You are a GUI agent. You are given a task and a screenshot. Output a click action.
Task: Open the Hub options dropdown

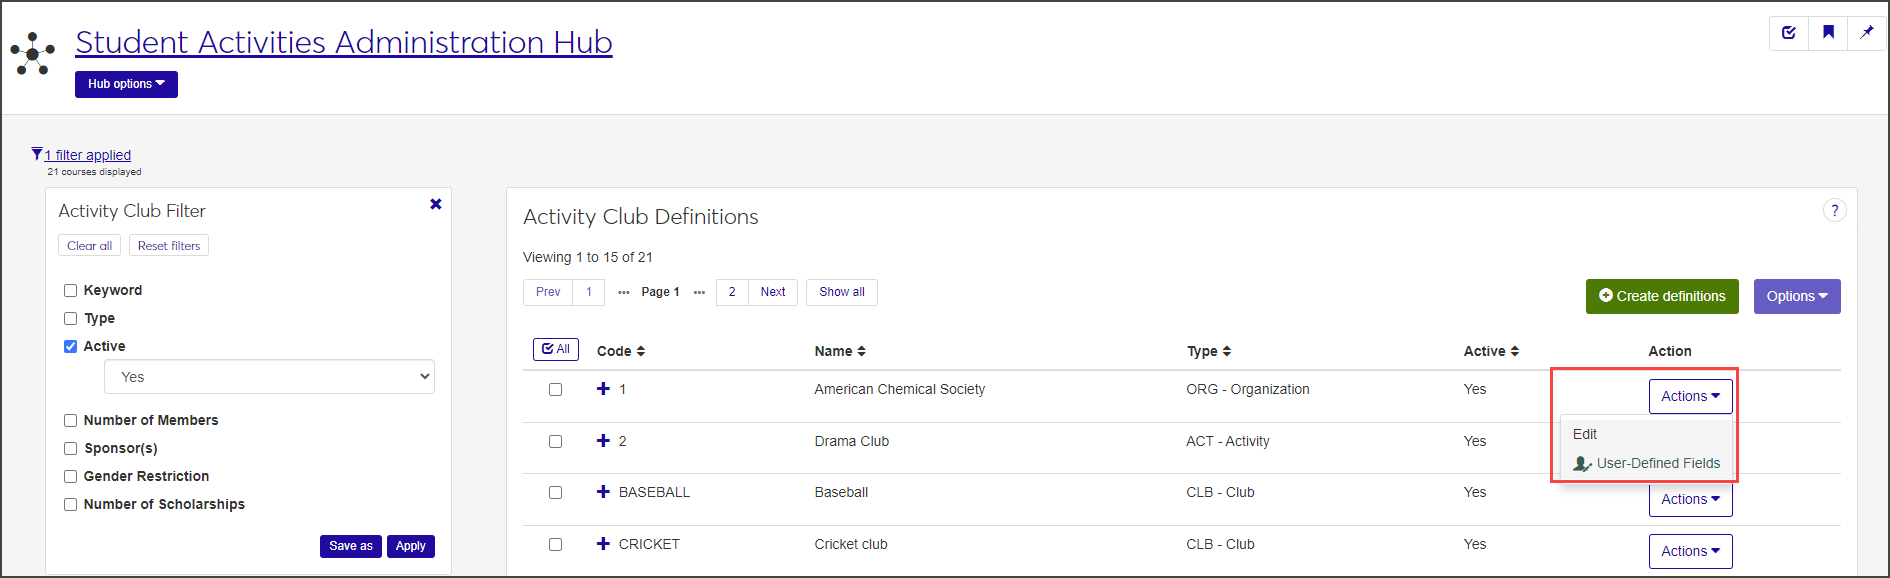126,84
